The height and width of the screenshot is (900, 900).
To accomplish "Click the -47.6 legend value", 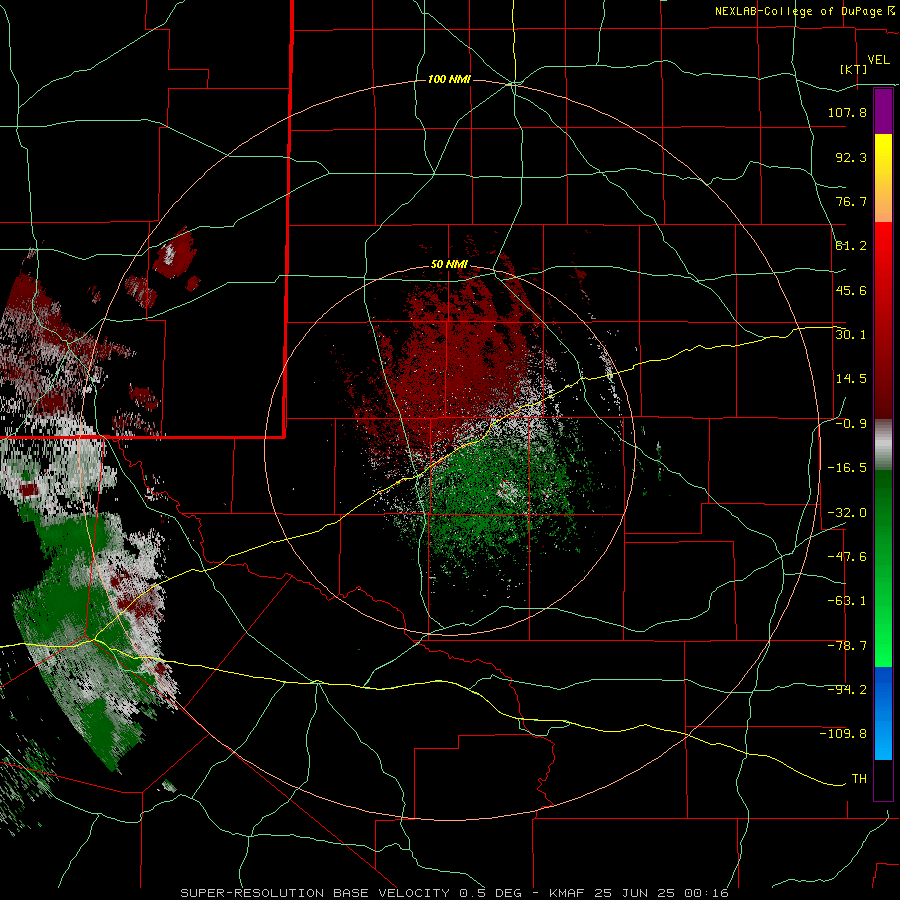I will (847, 557).
